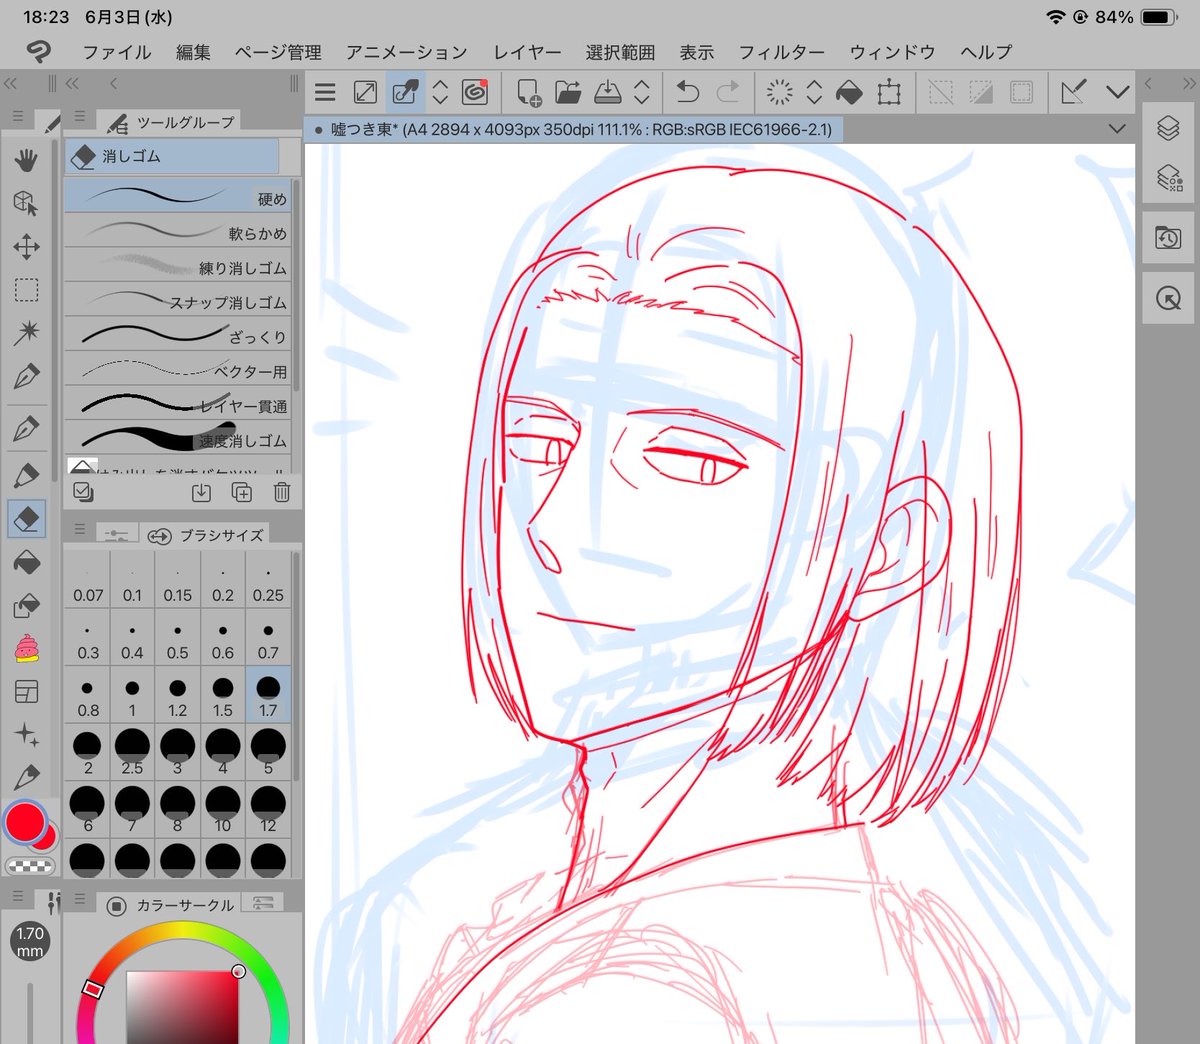Select the レイヤー貫通 eraser sub tool
Screen dimensions: 1200x1044
(178, 405)
